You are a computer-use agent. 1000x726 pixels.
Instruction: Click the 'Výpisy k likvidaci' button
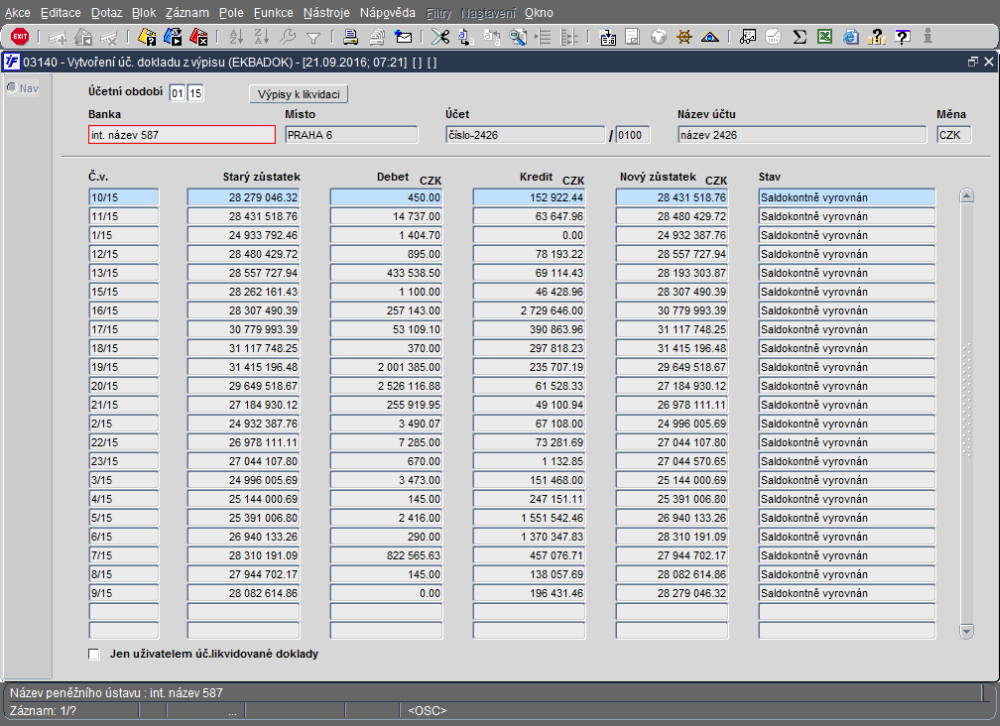pos(298,94)
